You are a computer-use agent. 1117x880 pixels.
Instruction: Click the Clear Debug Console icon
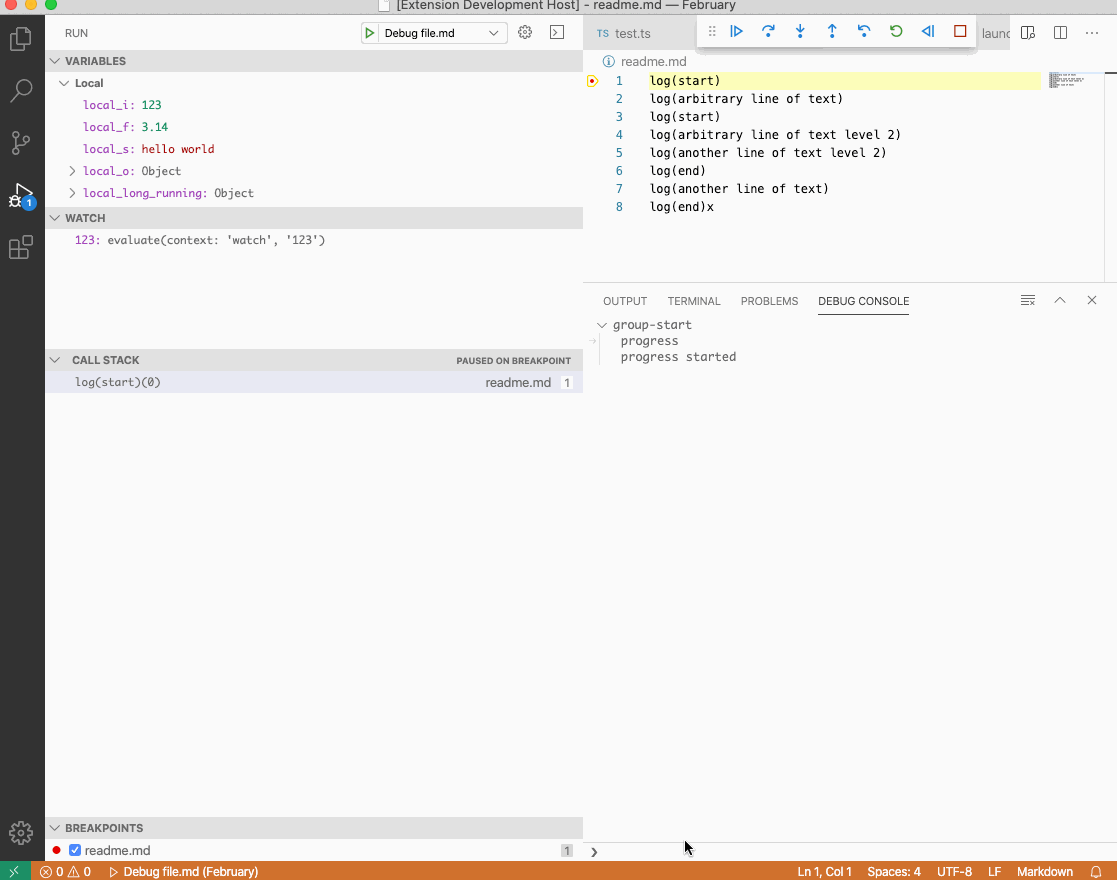[1028, 300]
